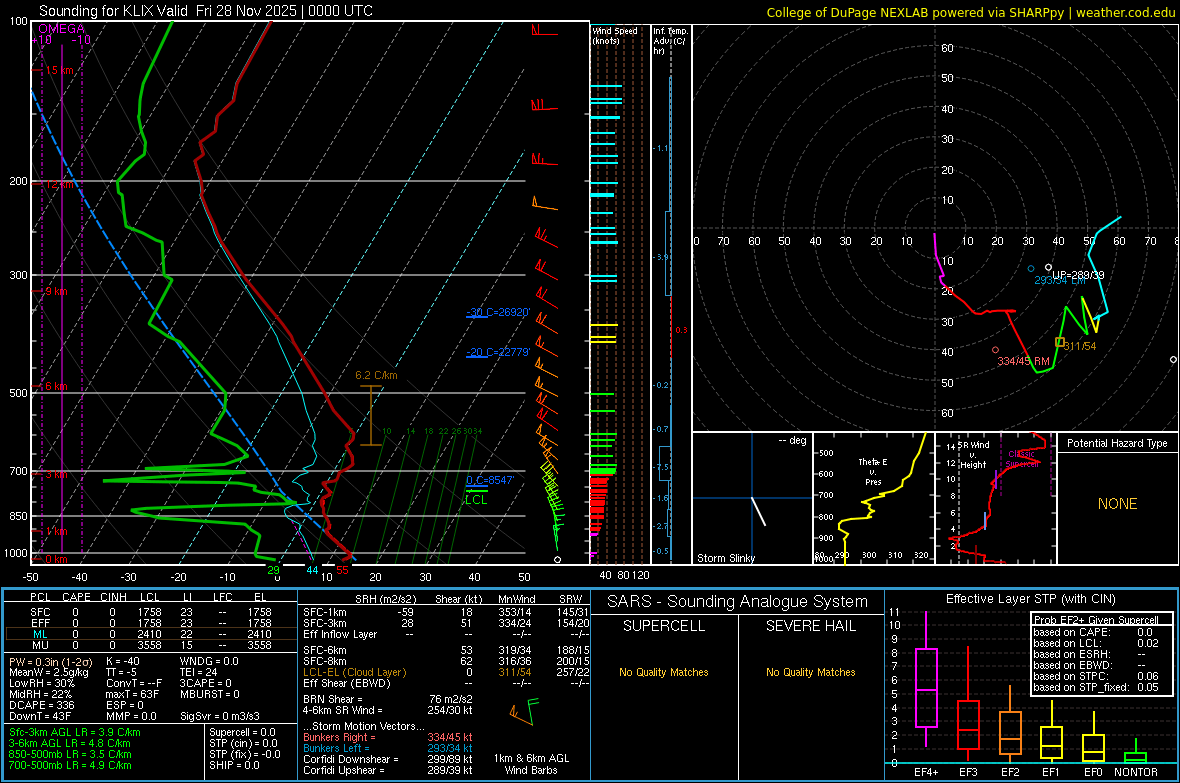Click the OMEGA label on the Skew-T
Image resolution: width=1180 pixels, height=783 pixels.
(62, 29)
